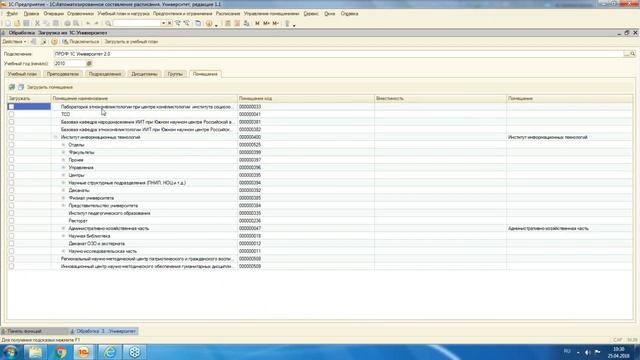The image size is (640, 360).
Task: Click the Загрузить помещения button
Action: (50, 87)
